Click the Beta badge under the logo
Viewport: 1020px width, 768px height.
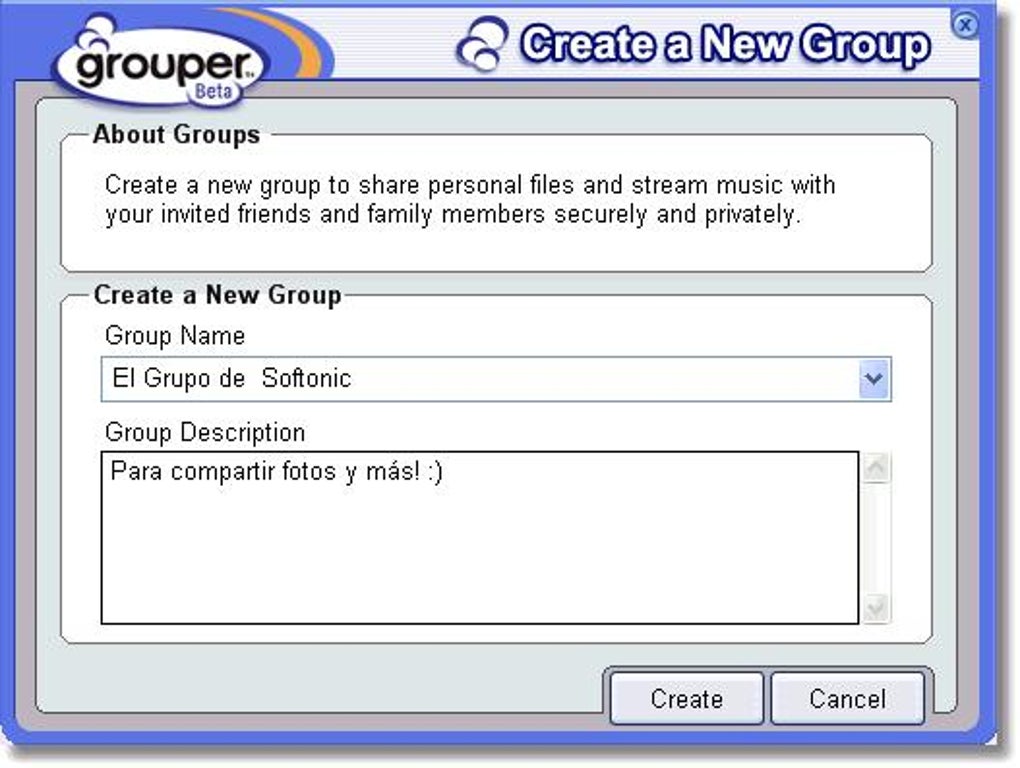(x=213, y=92)
